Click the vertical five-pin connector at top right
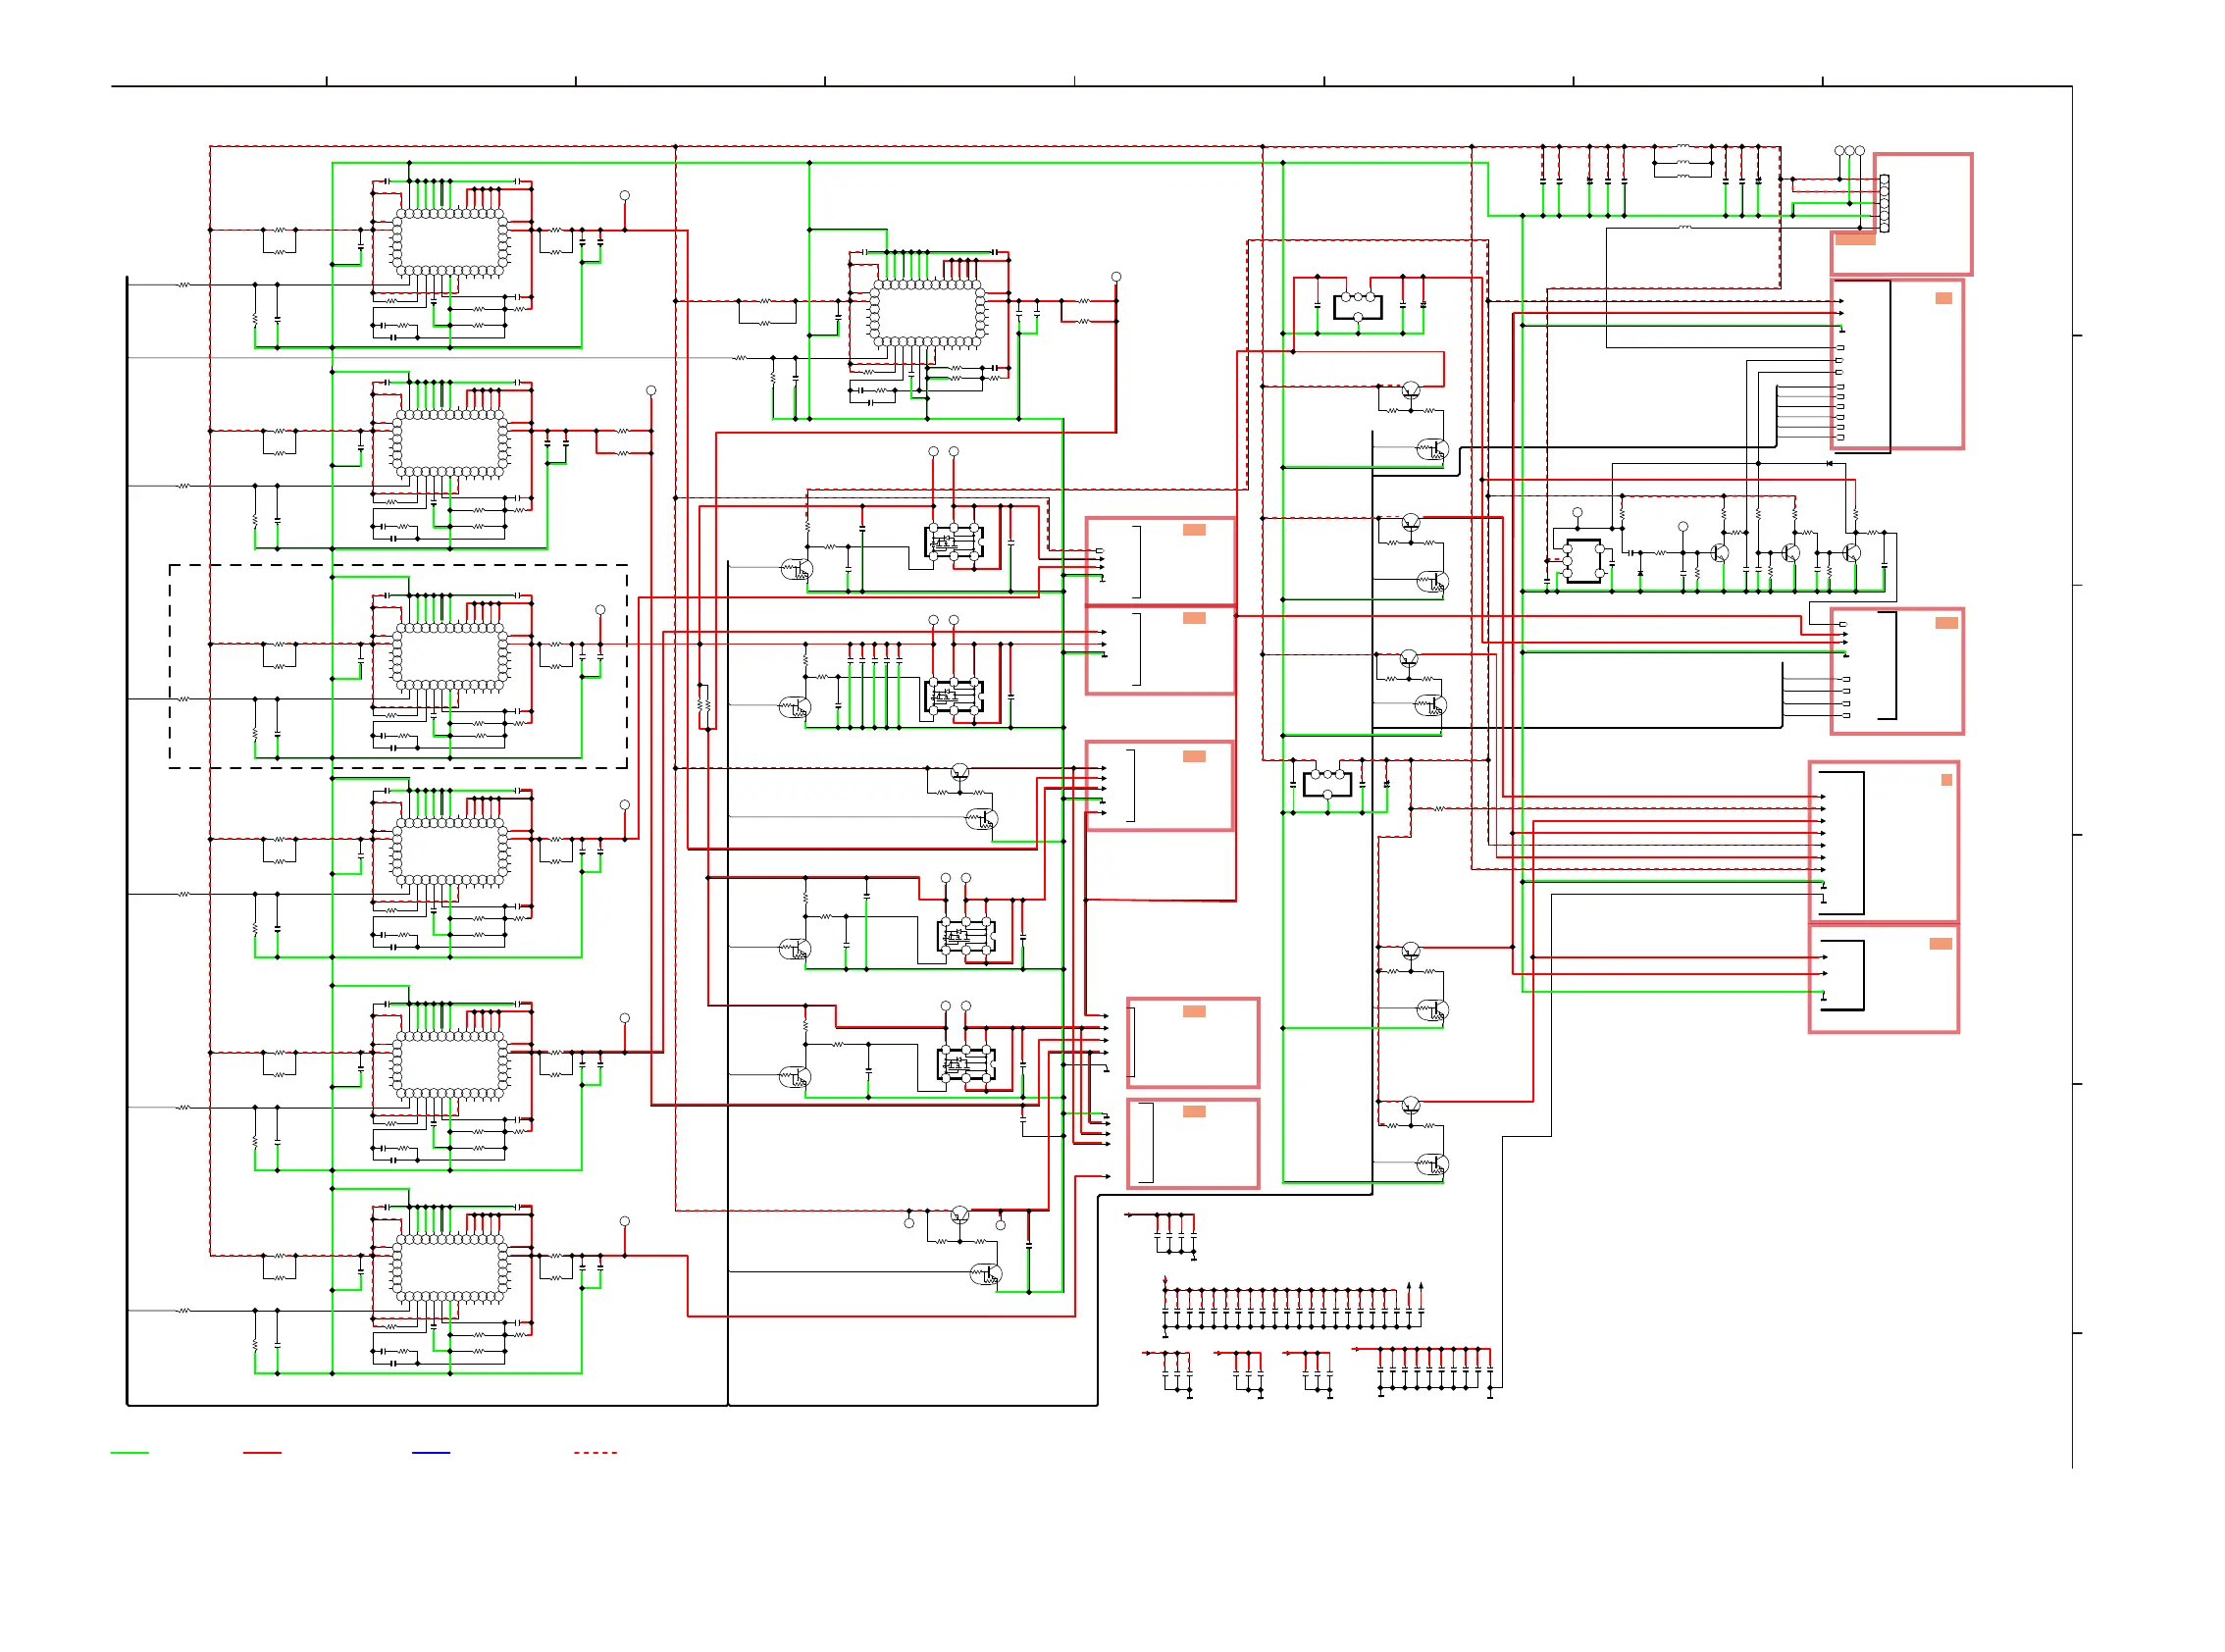Image resolution: width=2225 pixels, height=1652 pixels. click(x=1884, y=203)
